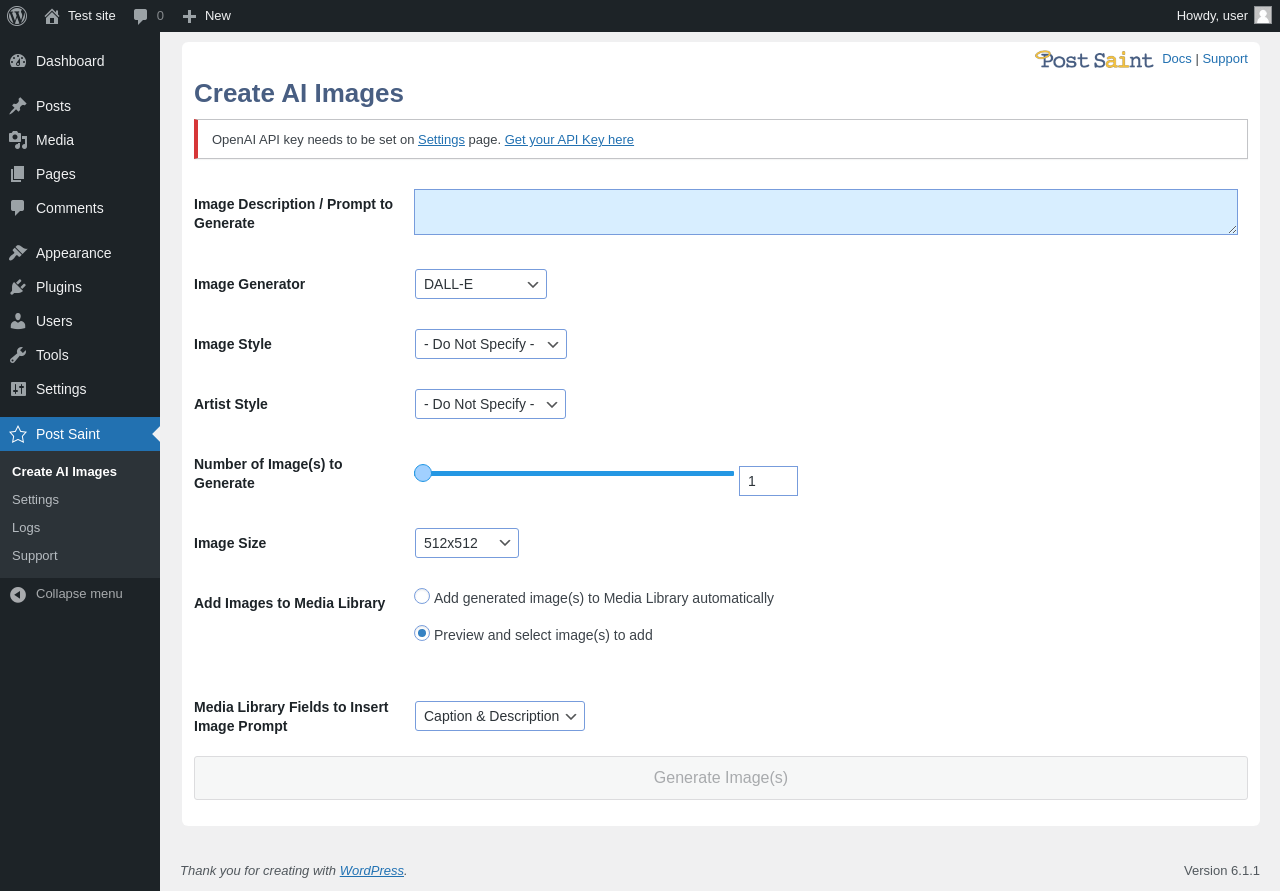Click Get your API Key here link
Image resolution: width=1280 pixels, height=891 pixels.
tap(569, 139)
